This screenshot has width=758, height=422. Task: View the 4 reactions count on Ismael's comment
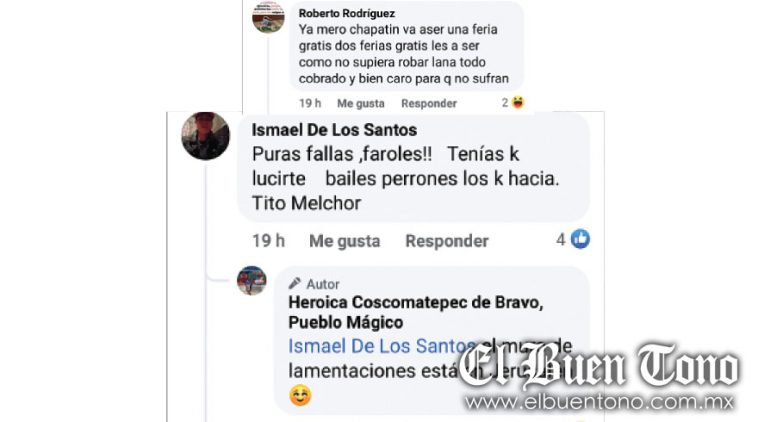pos(561,239)
